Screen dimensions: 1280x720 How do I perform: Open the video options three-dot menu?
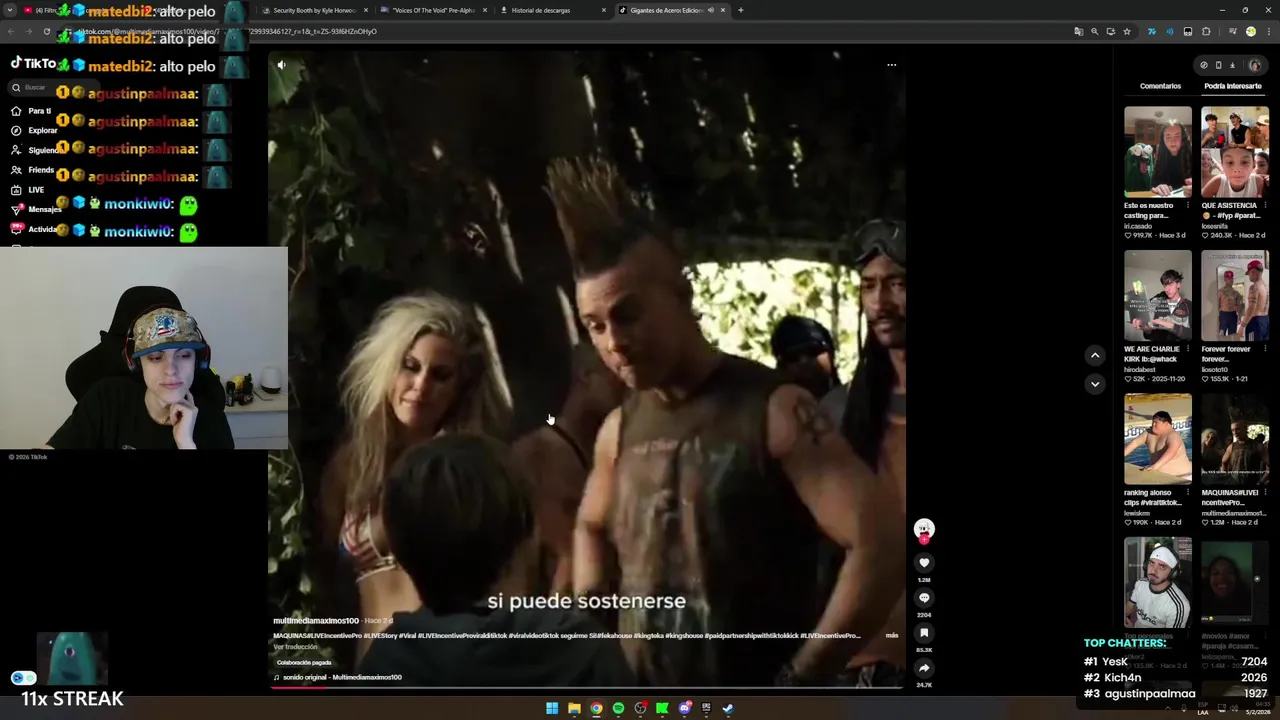(891, 65)
